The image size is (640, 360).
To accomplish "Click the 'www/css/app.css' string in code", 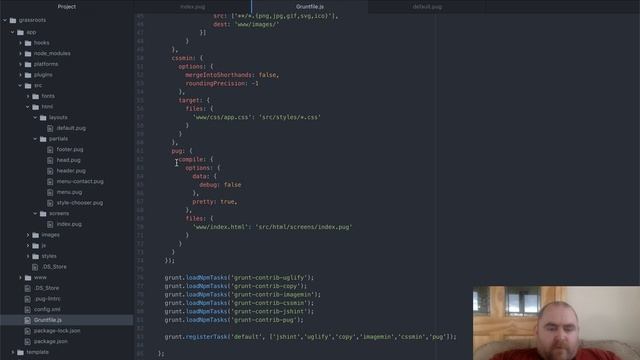I will coord(221,117).
